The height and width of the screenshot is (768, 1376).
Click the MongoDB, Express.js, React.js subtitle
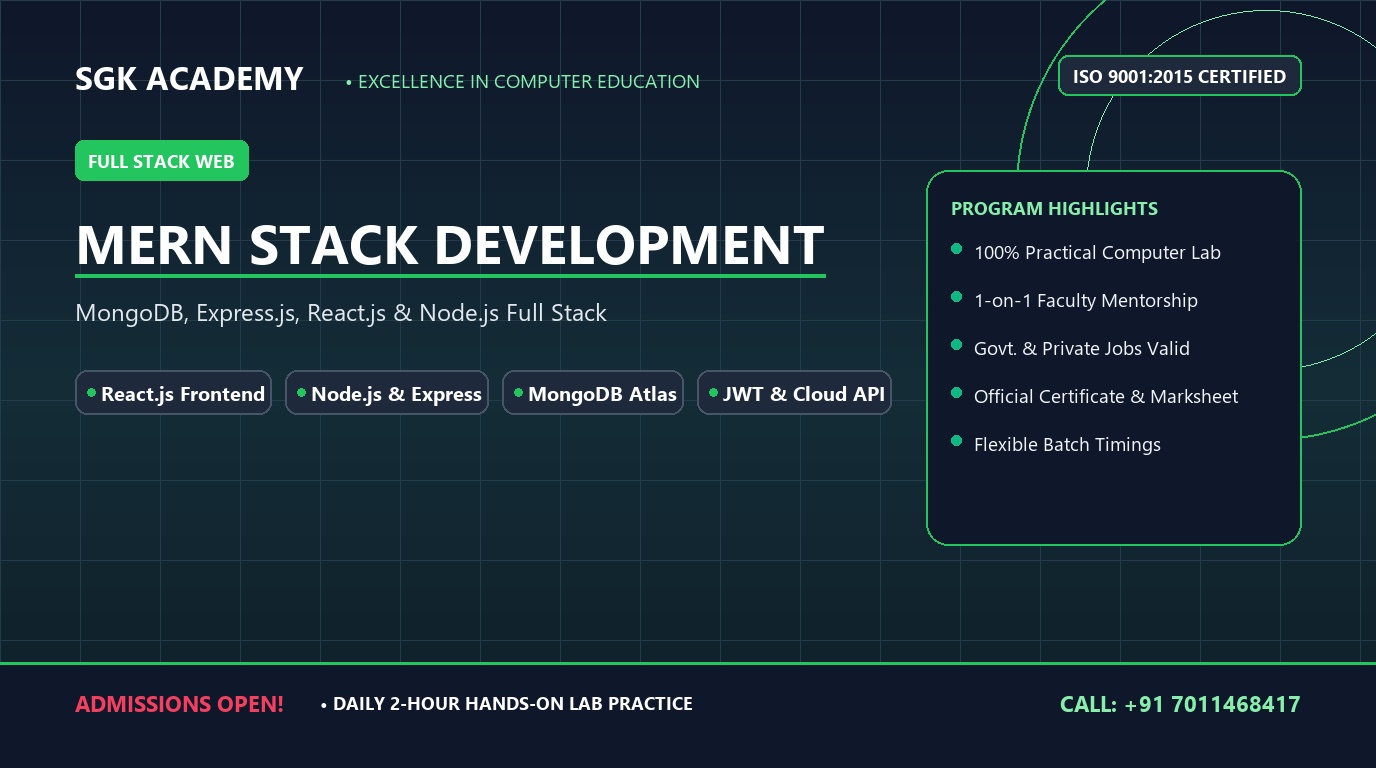point(341,313)
